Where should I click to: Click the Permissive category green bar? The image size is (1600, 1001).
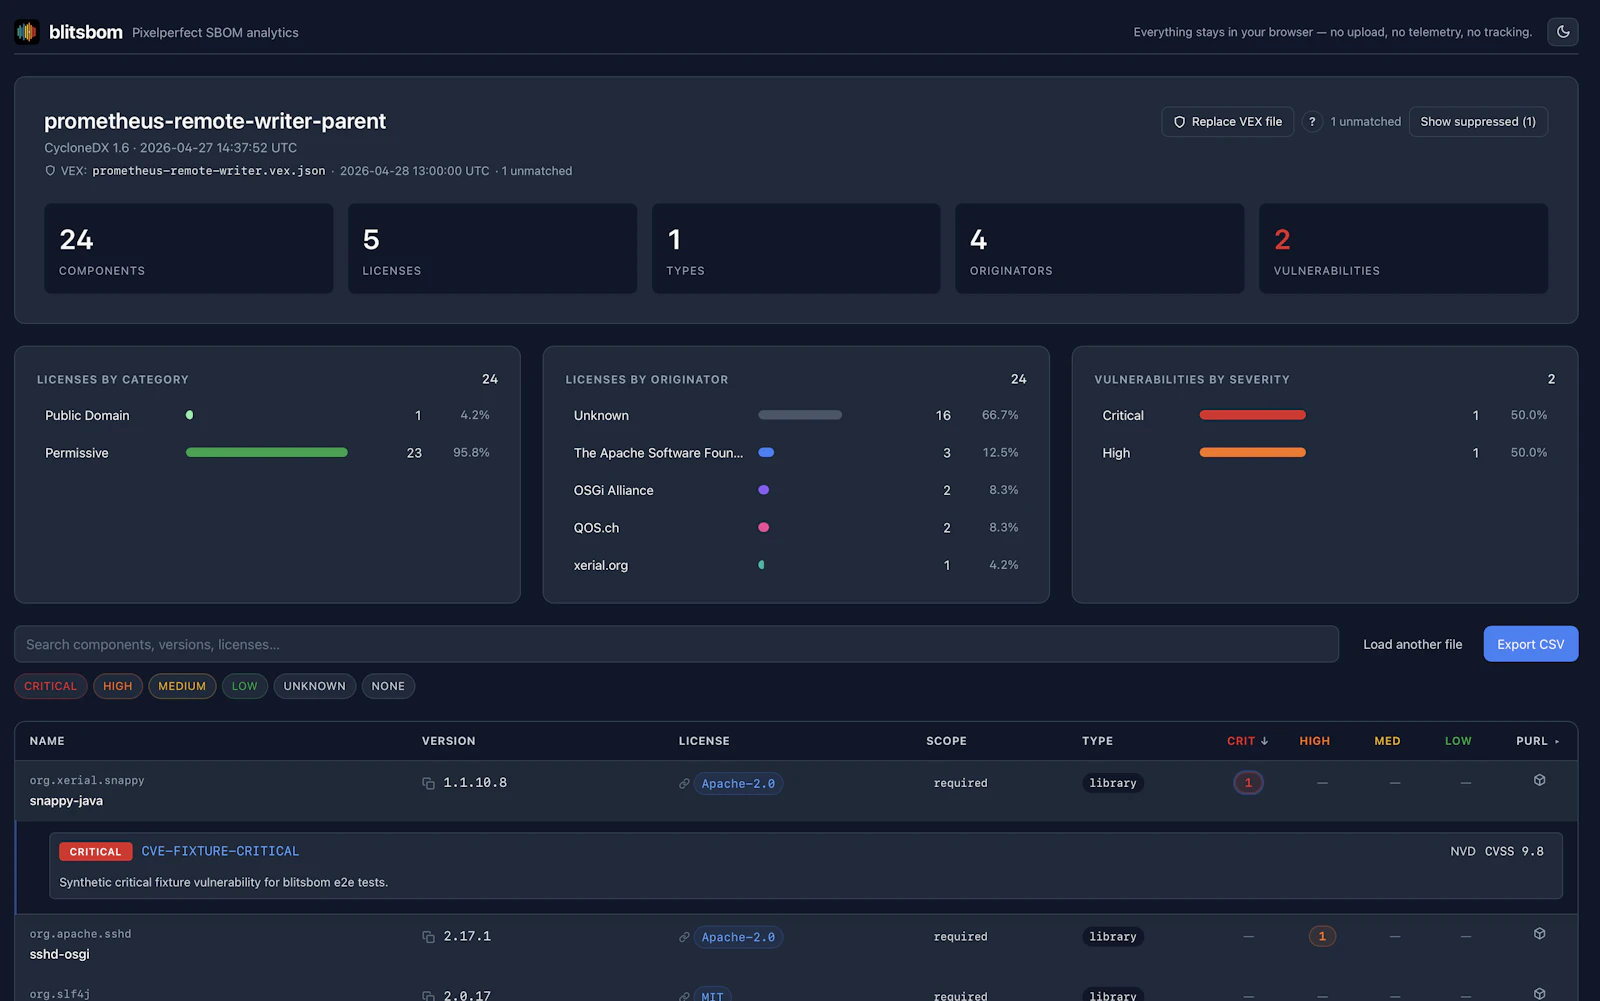point(267,452)
